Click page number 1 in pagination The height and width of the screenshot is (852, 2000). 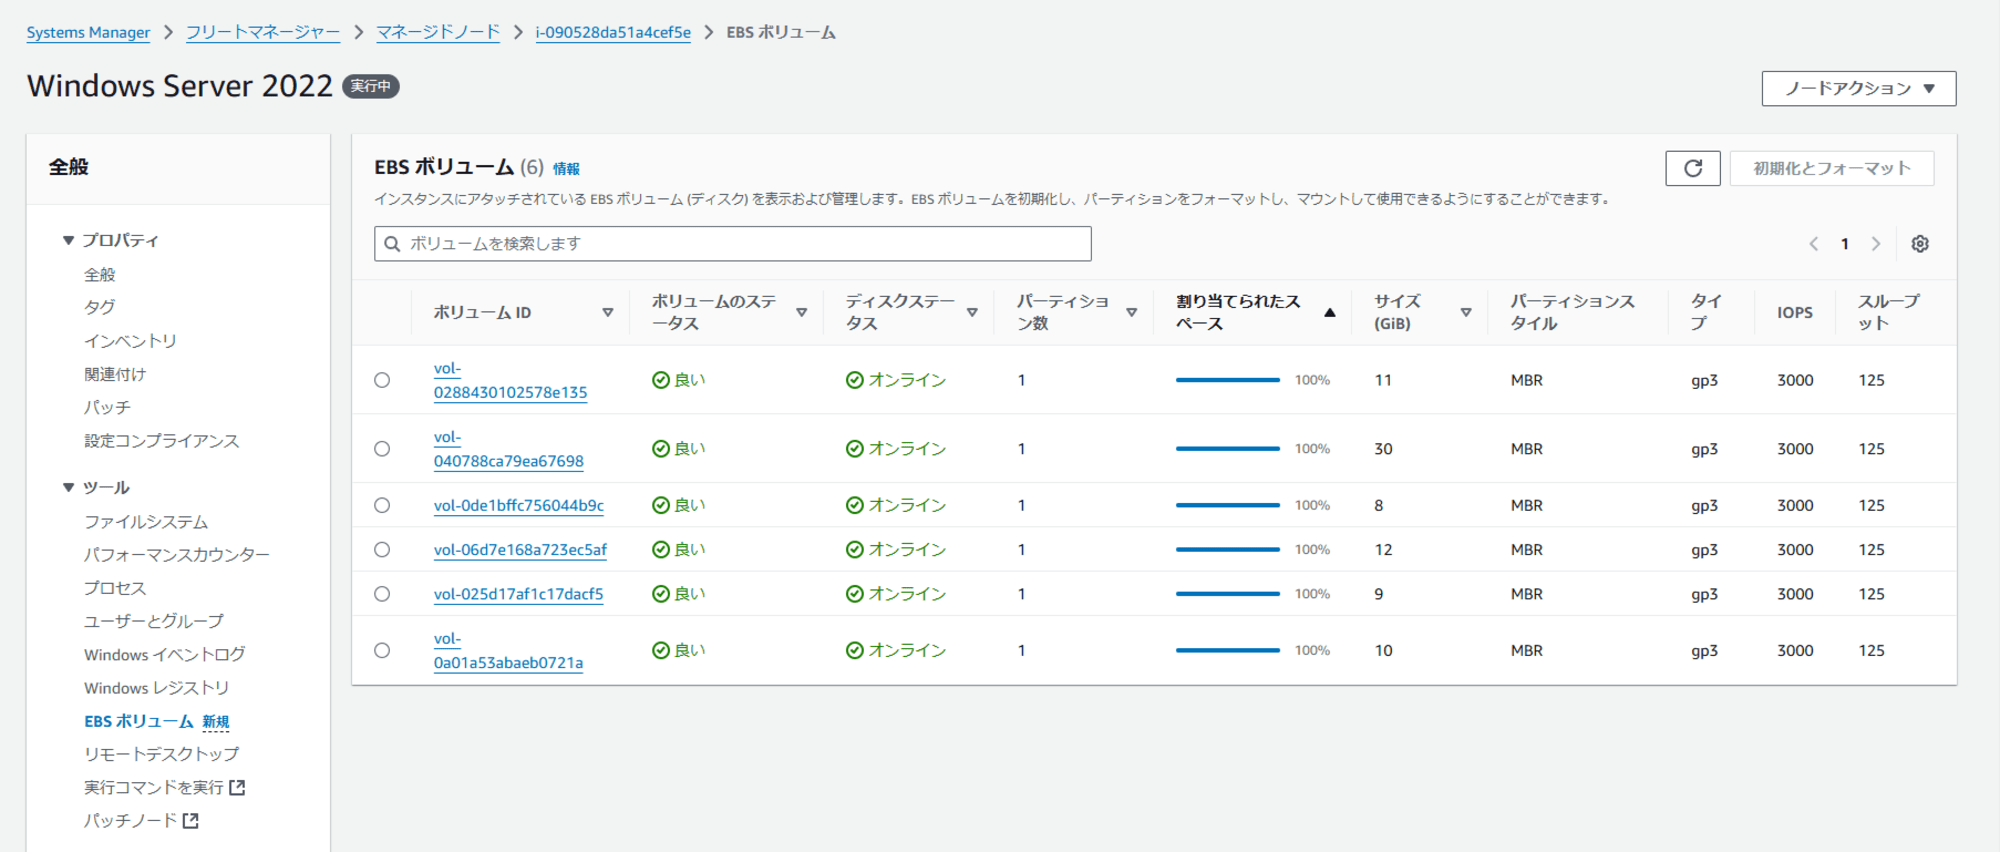coord(1845,244)
